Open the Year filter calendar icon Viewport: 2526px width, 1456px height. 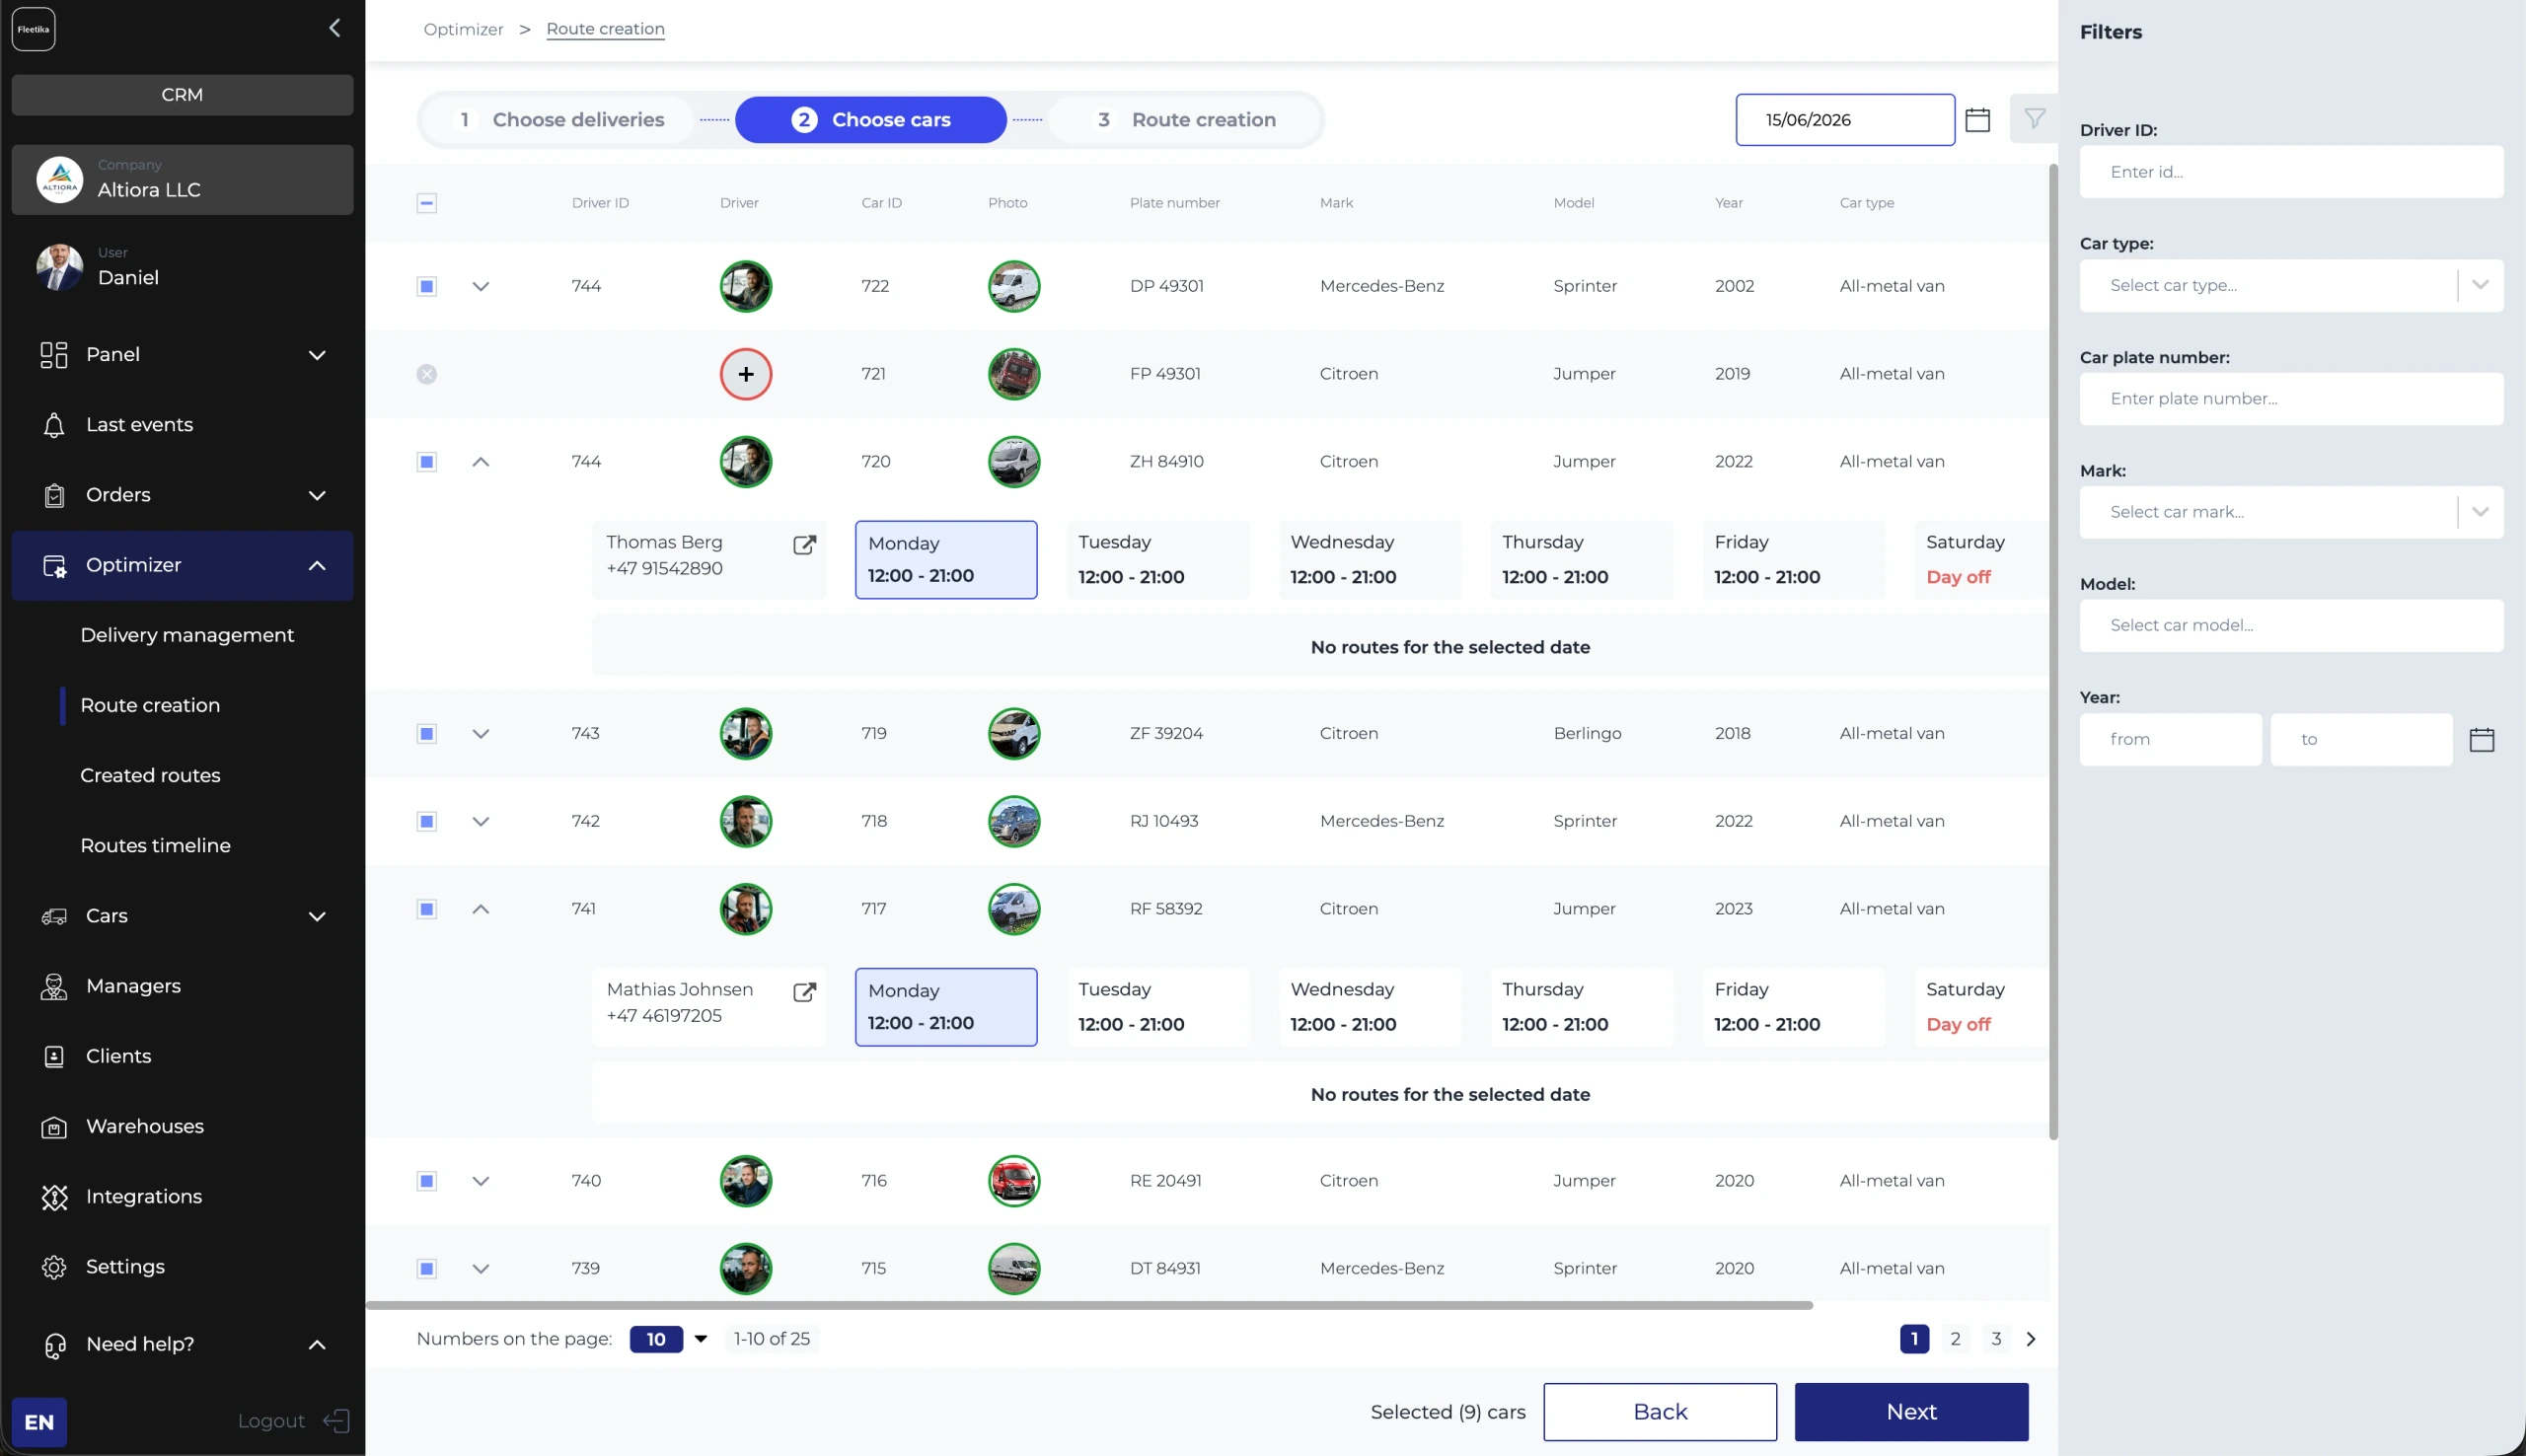point(2481,740)
